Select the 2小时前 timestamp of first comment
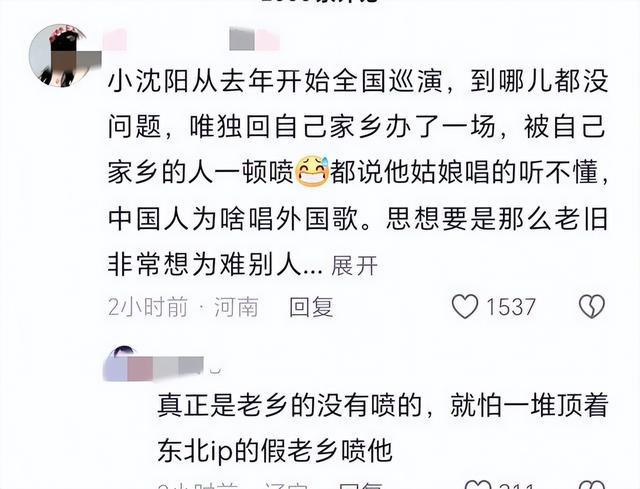 (x=148, y=307)
